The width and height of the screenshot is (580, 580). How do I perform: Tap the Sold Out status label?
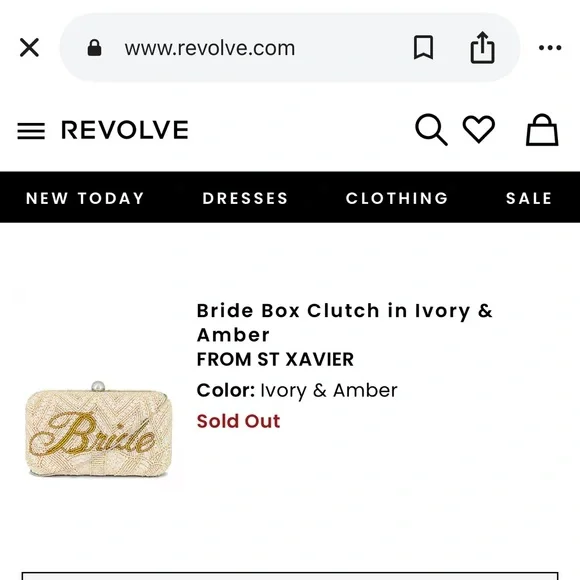coord(239,421)
